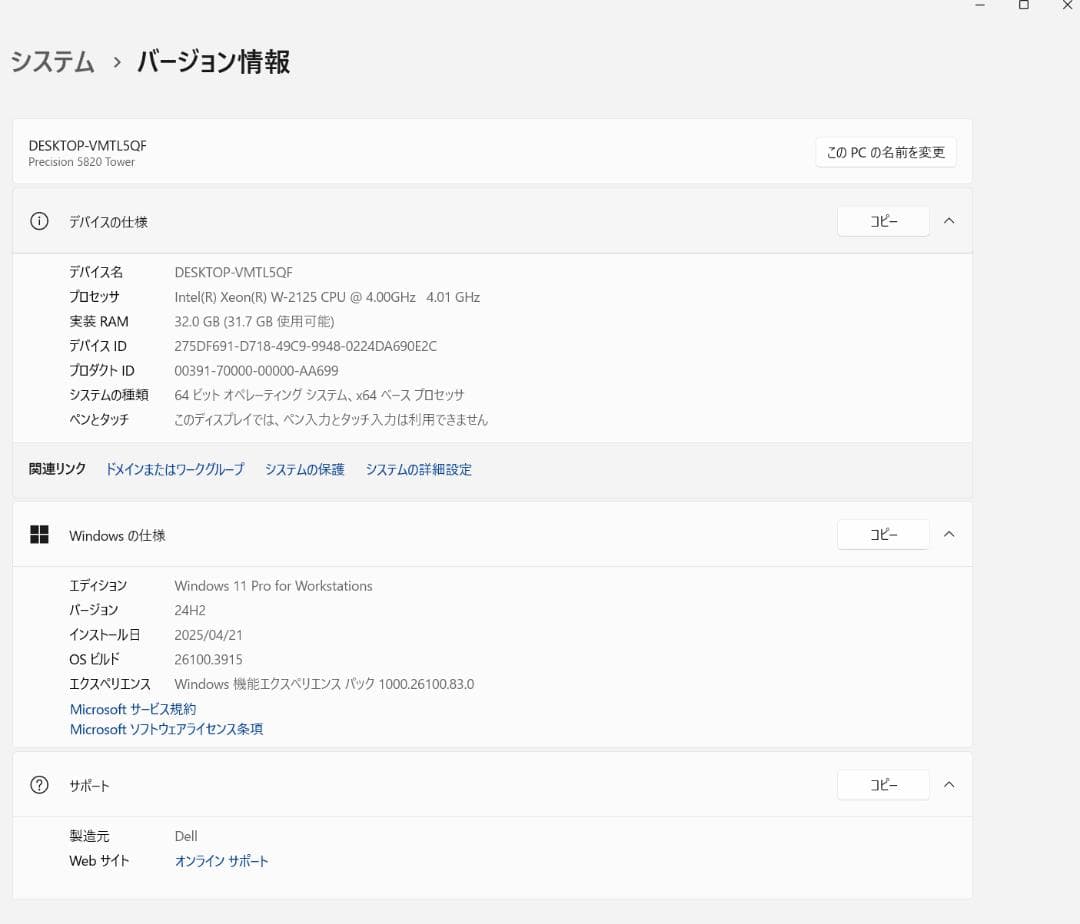Click the info icon beside デバイスの仕様

pos(39,221)
